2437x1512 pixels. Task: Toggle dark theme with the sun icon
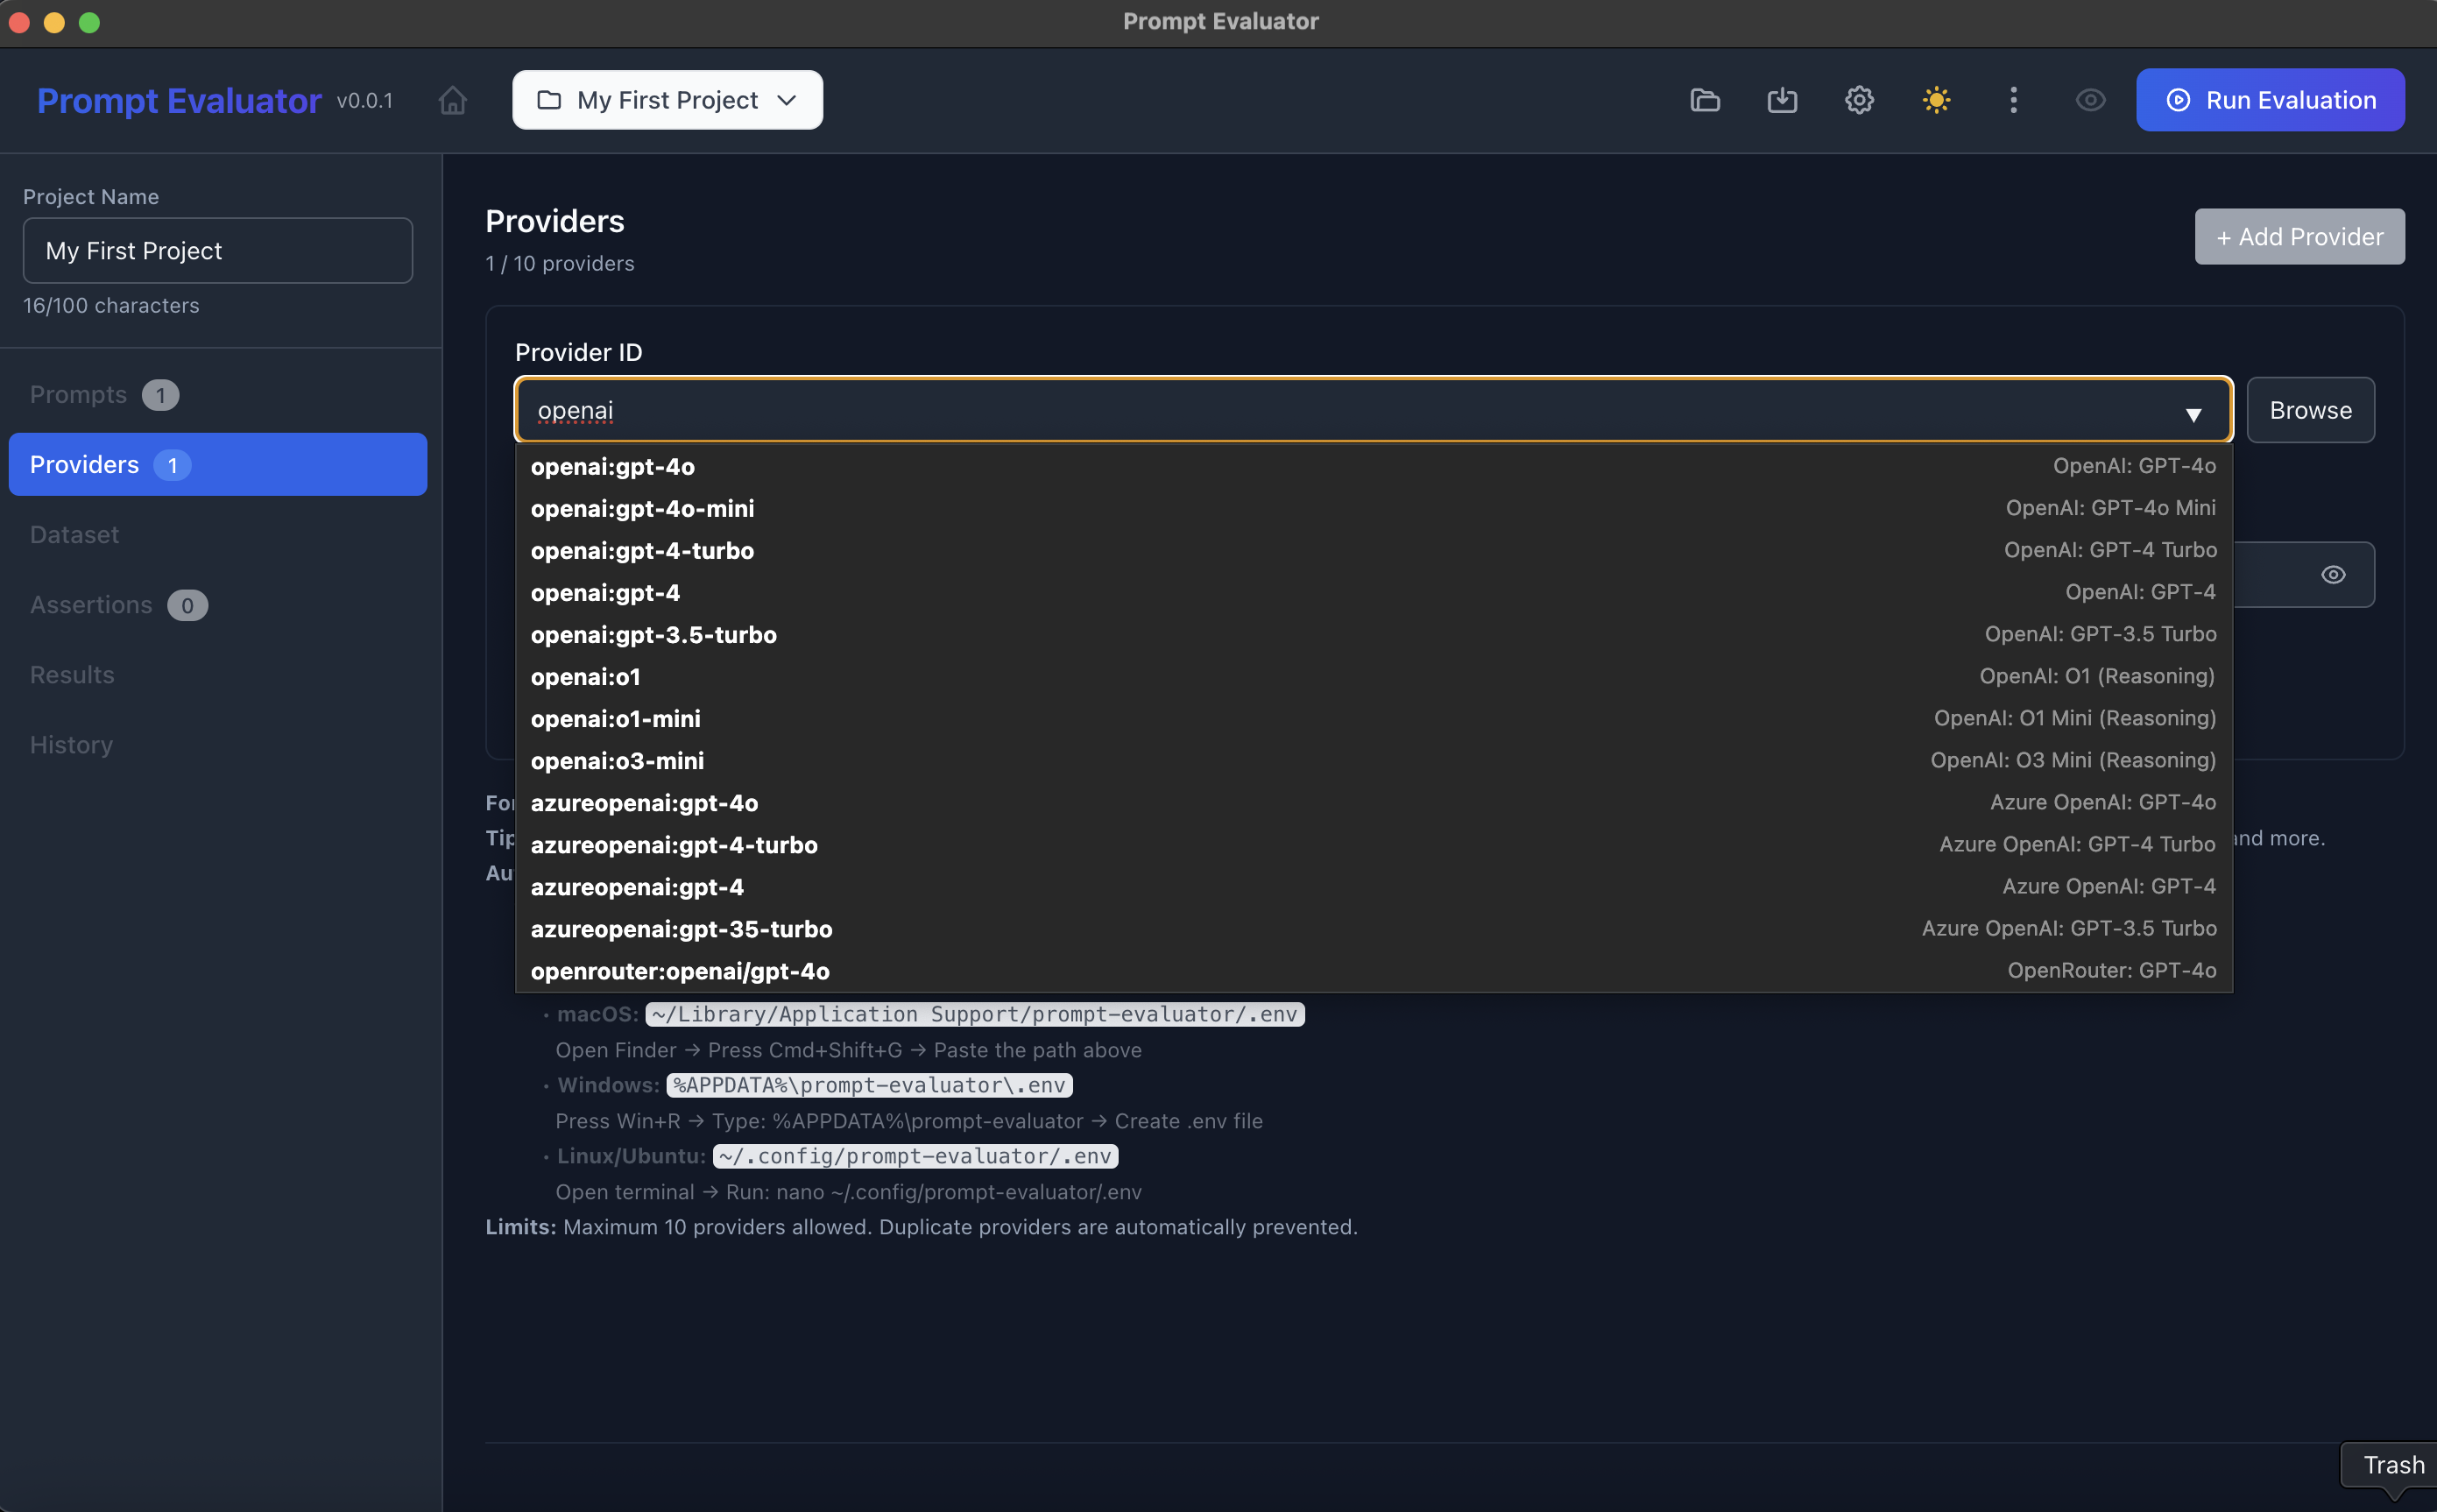[x=1935, y=100]
